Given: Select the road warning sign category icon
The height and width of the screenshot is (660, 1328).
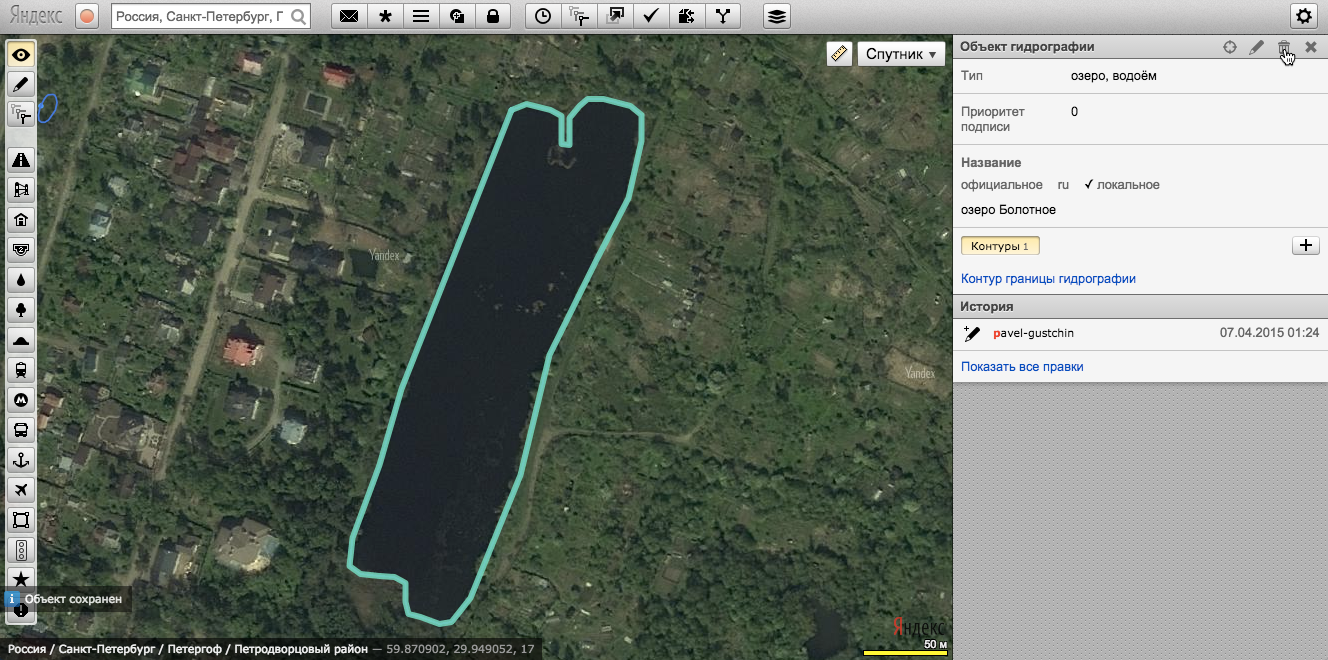Looking at the screenshot, I should click(21, 160).
